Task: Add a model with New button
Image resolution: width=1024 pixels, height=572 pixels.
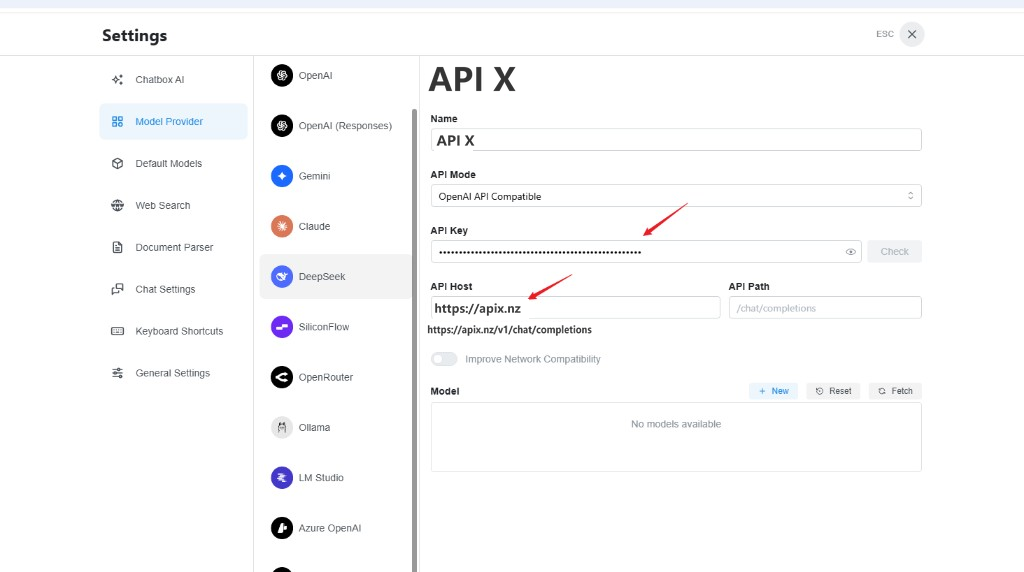Action: tap(773, 391)
